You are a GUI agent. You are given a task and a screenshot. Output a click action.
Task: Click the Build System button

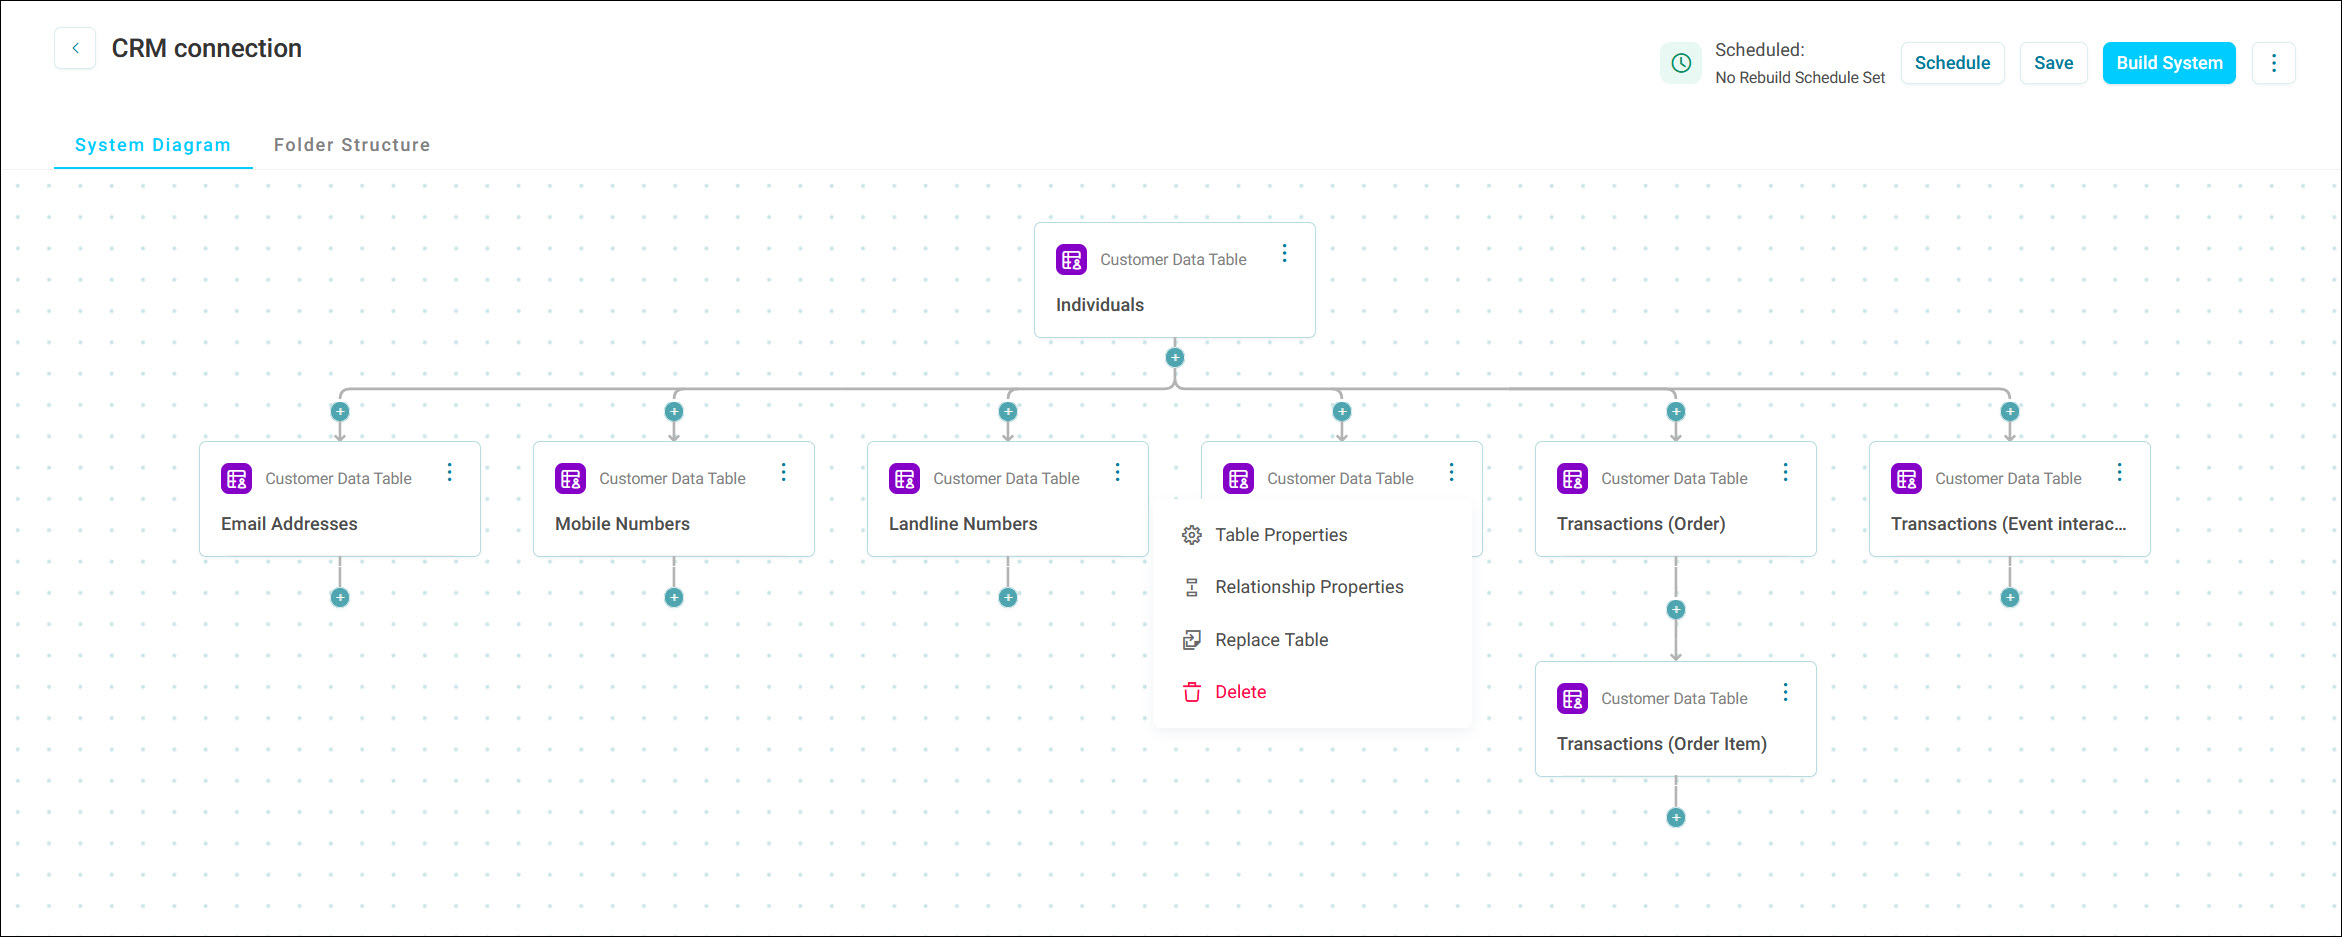tap(2169, 63)
